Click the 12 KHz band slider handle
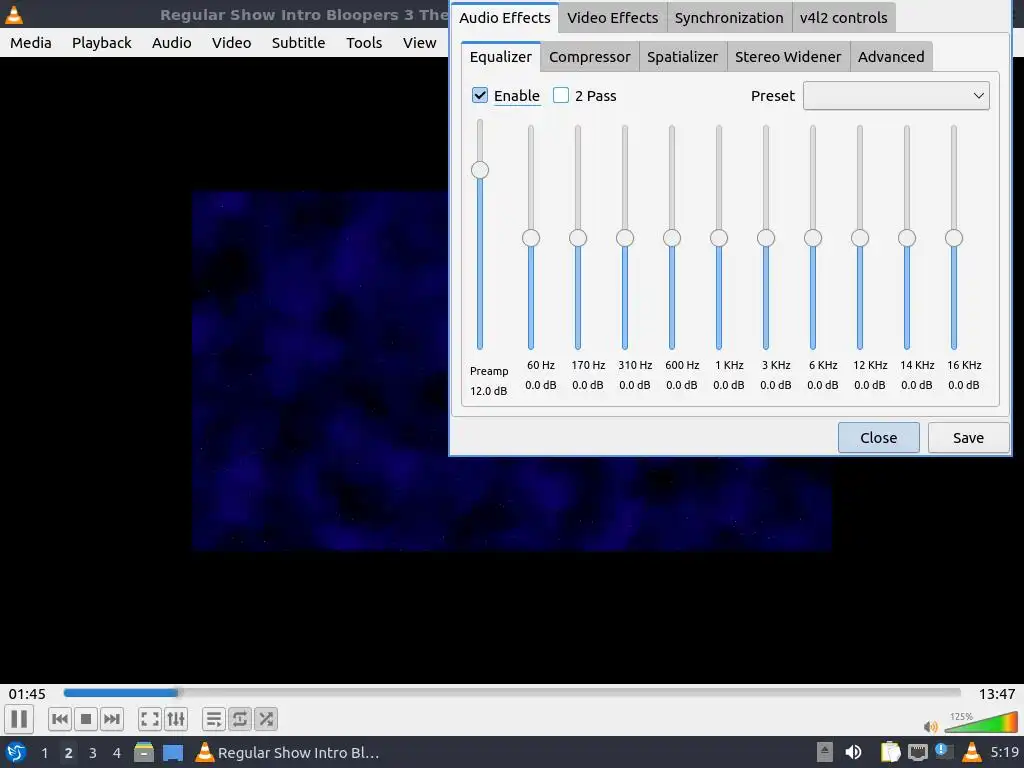Viewport: 1024px width, 768px height. (x=860, y=238)
